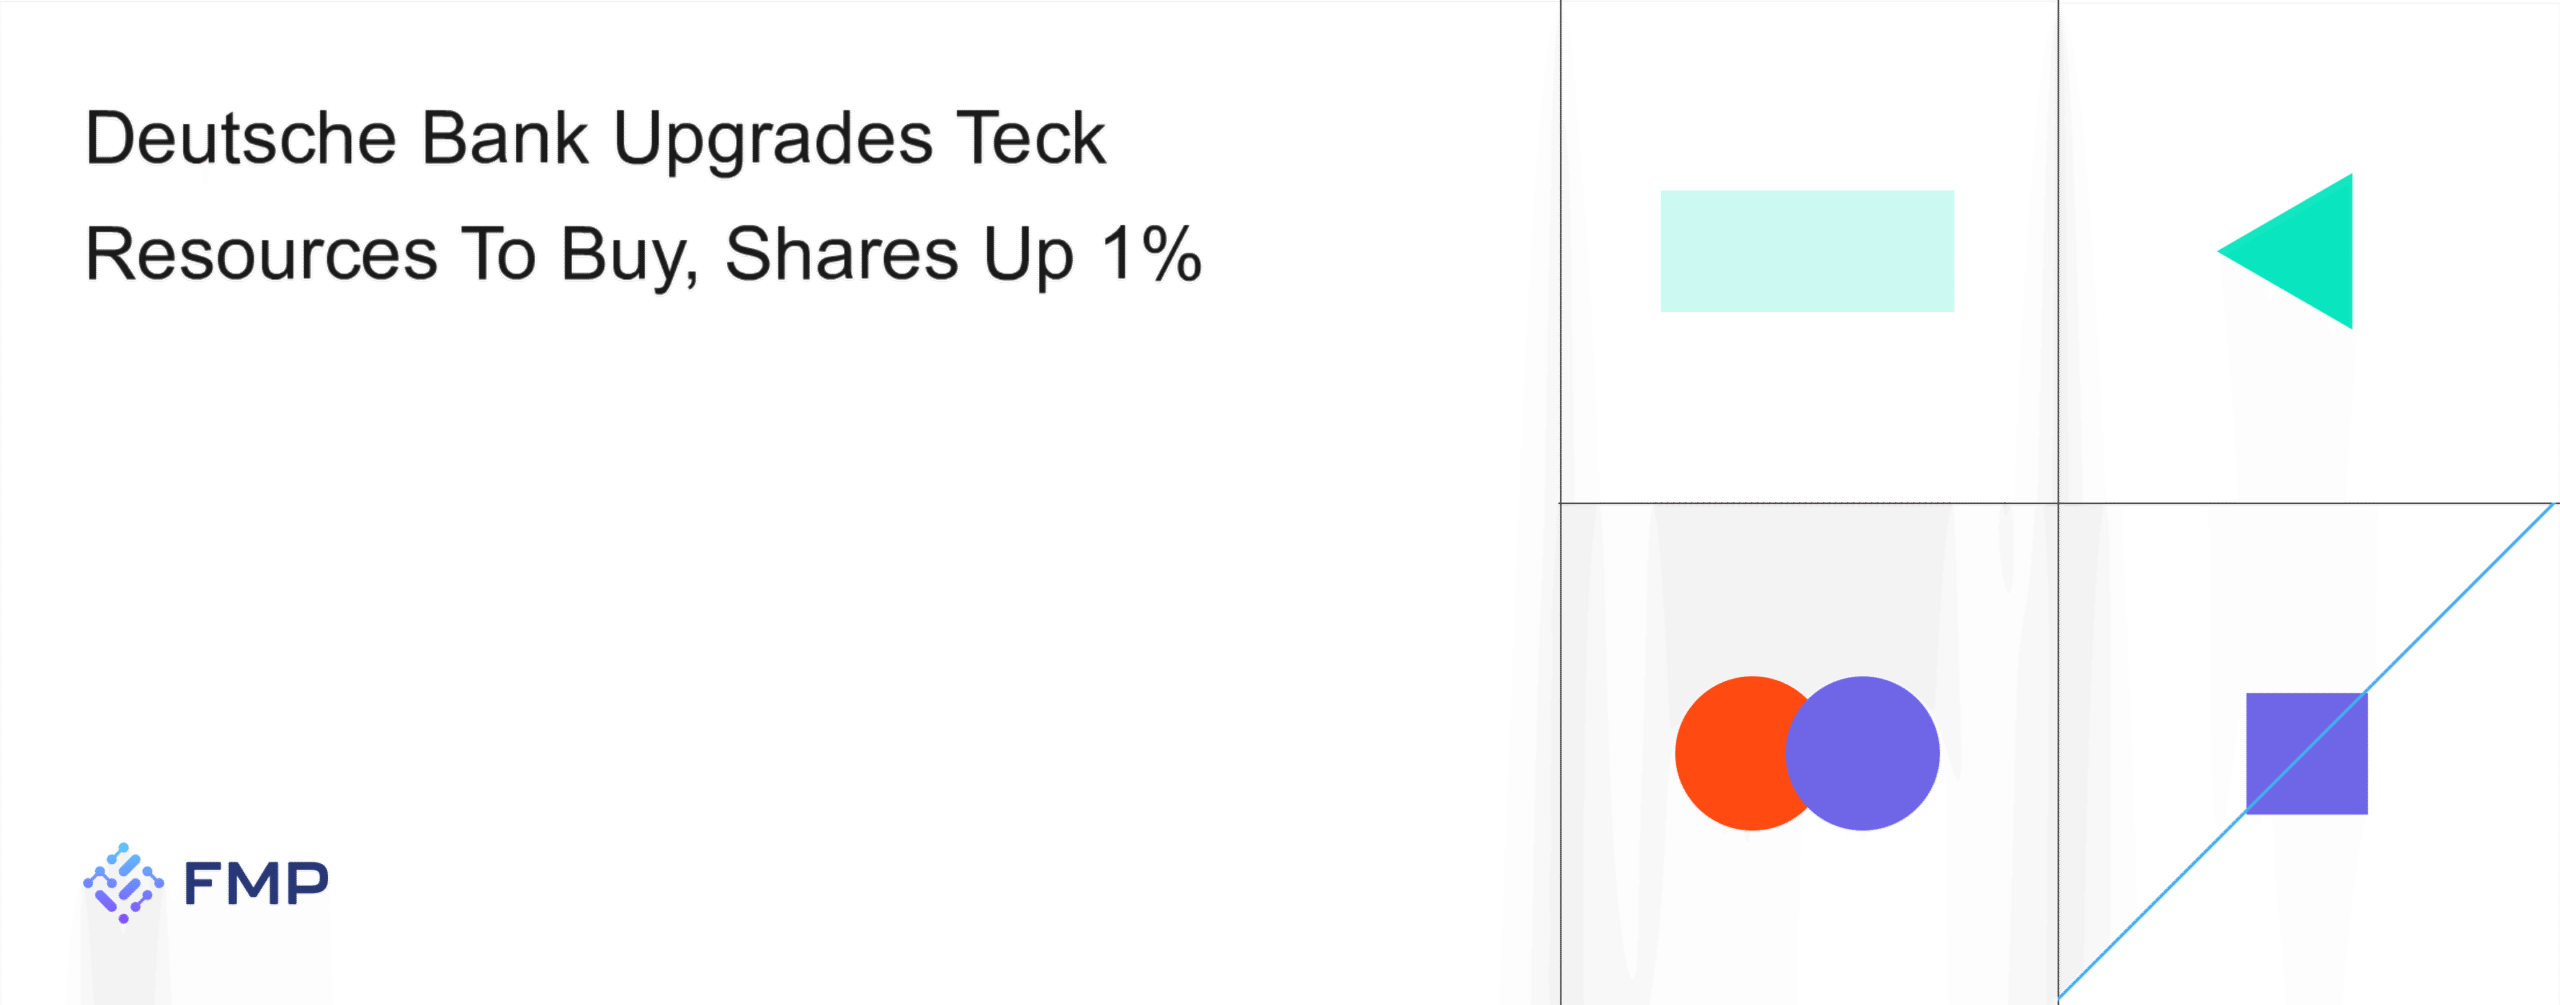Image resolution: width=2560 pixels, height=1005 pixels.
Task: Click the word "Bank" in headline
Action: click(504, 138)
